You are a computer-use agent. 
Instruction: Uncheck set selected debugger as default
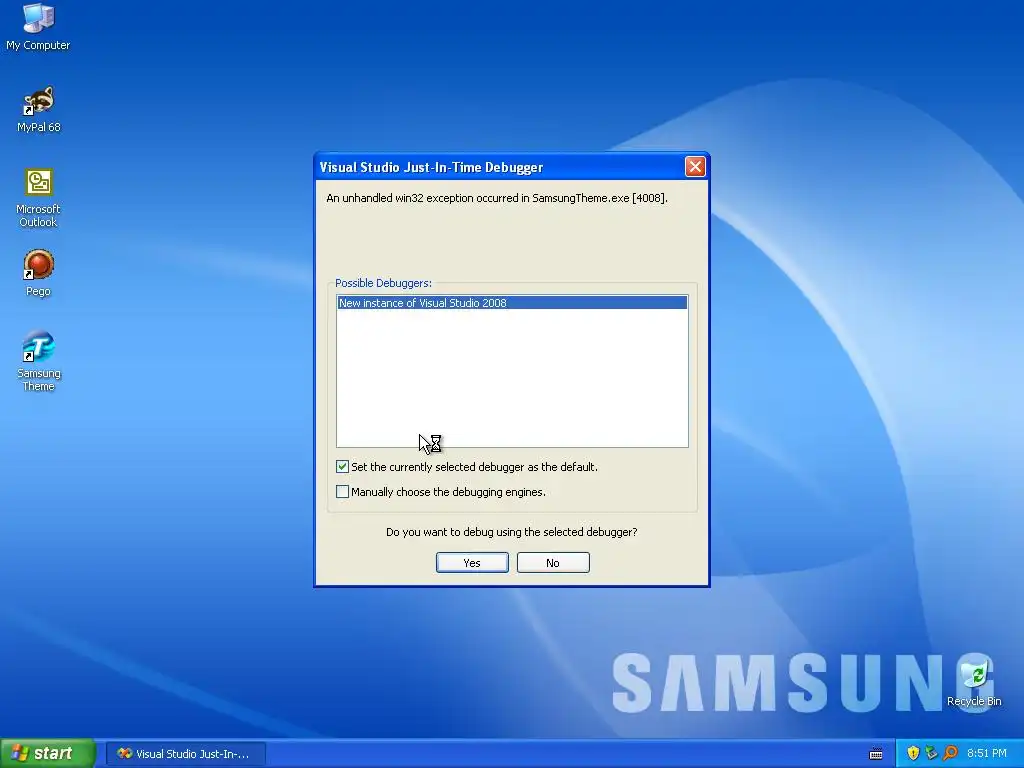(342, 466)
